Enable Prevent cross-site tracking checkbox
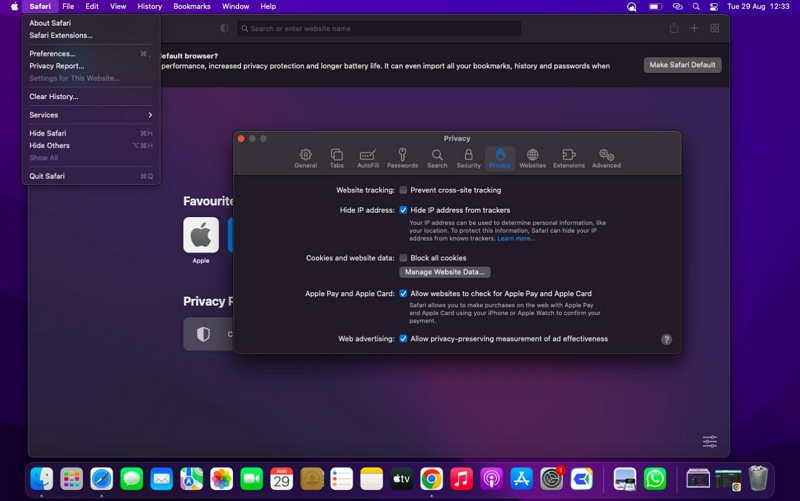Image resolution: width=800 pixels, height=501 pixels. (x=403, y=190)
